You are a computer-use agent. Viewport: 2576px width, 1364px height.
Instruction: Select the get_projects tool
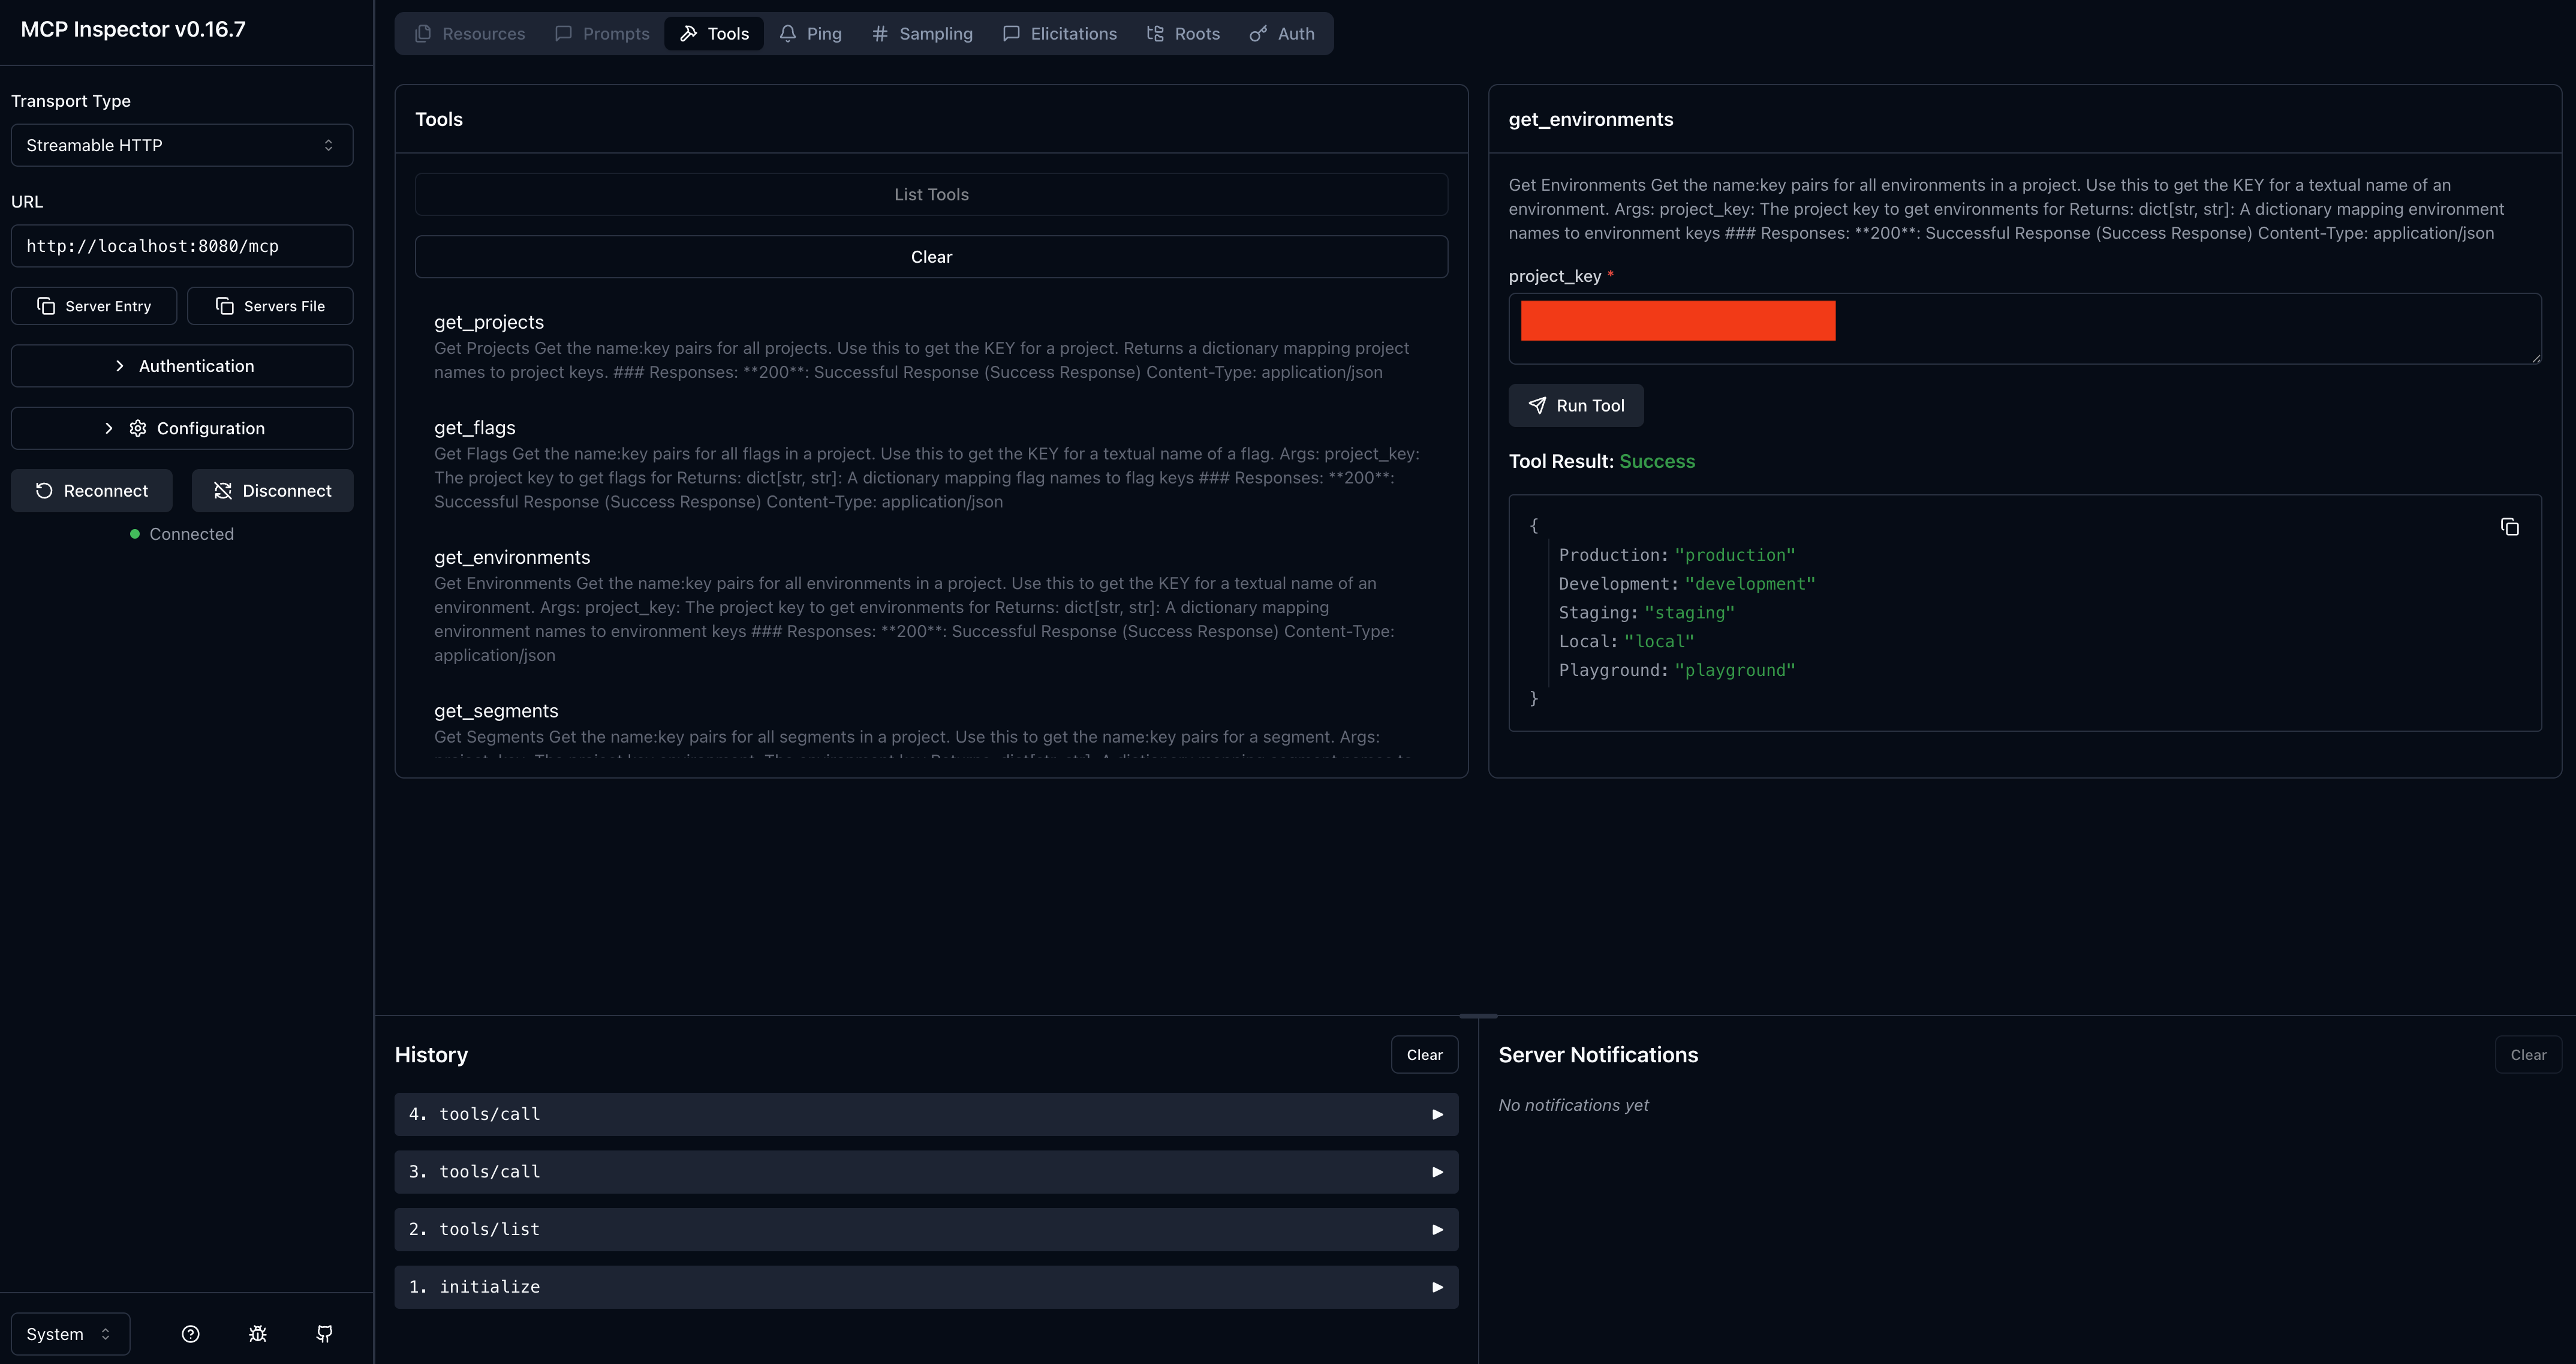click(931, 347)
